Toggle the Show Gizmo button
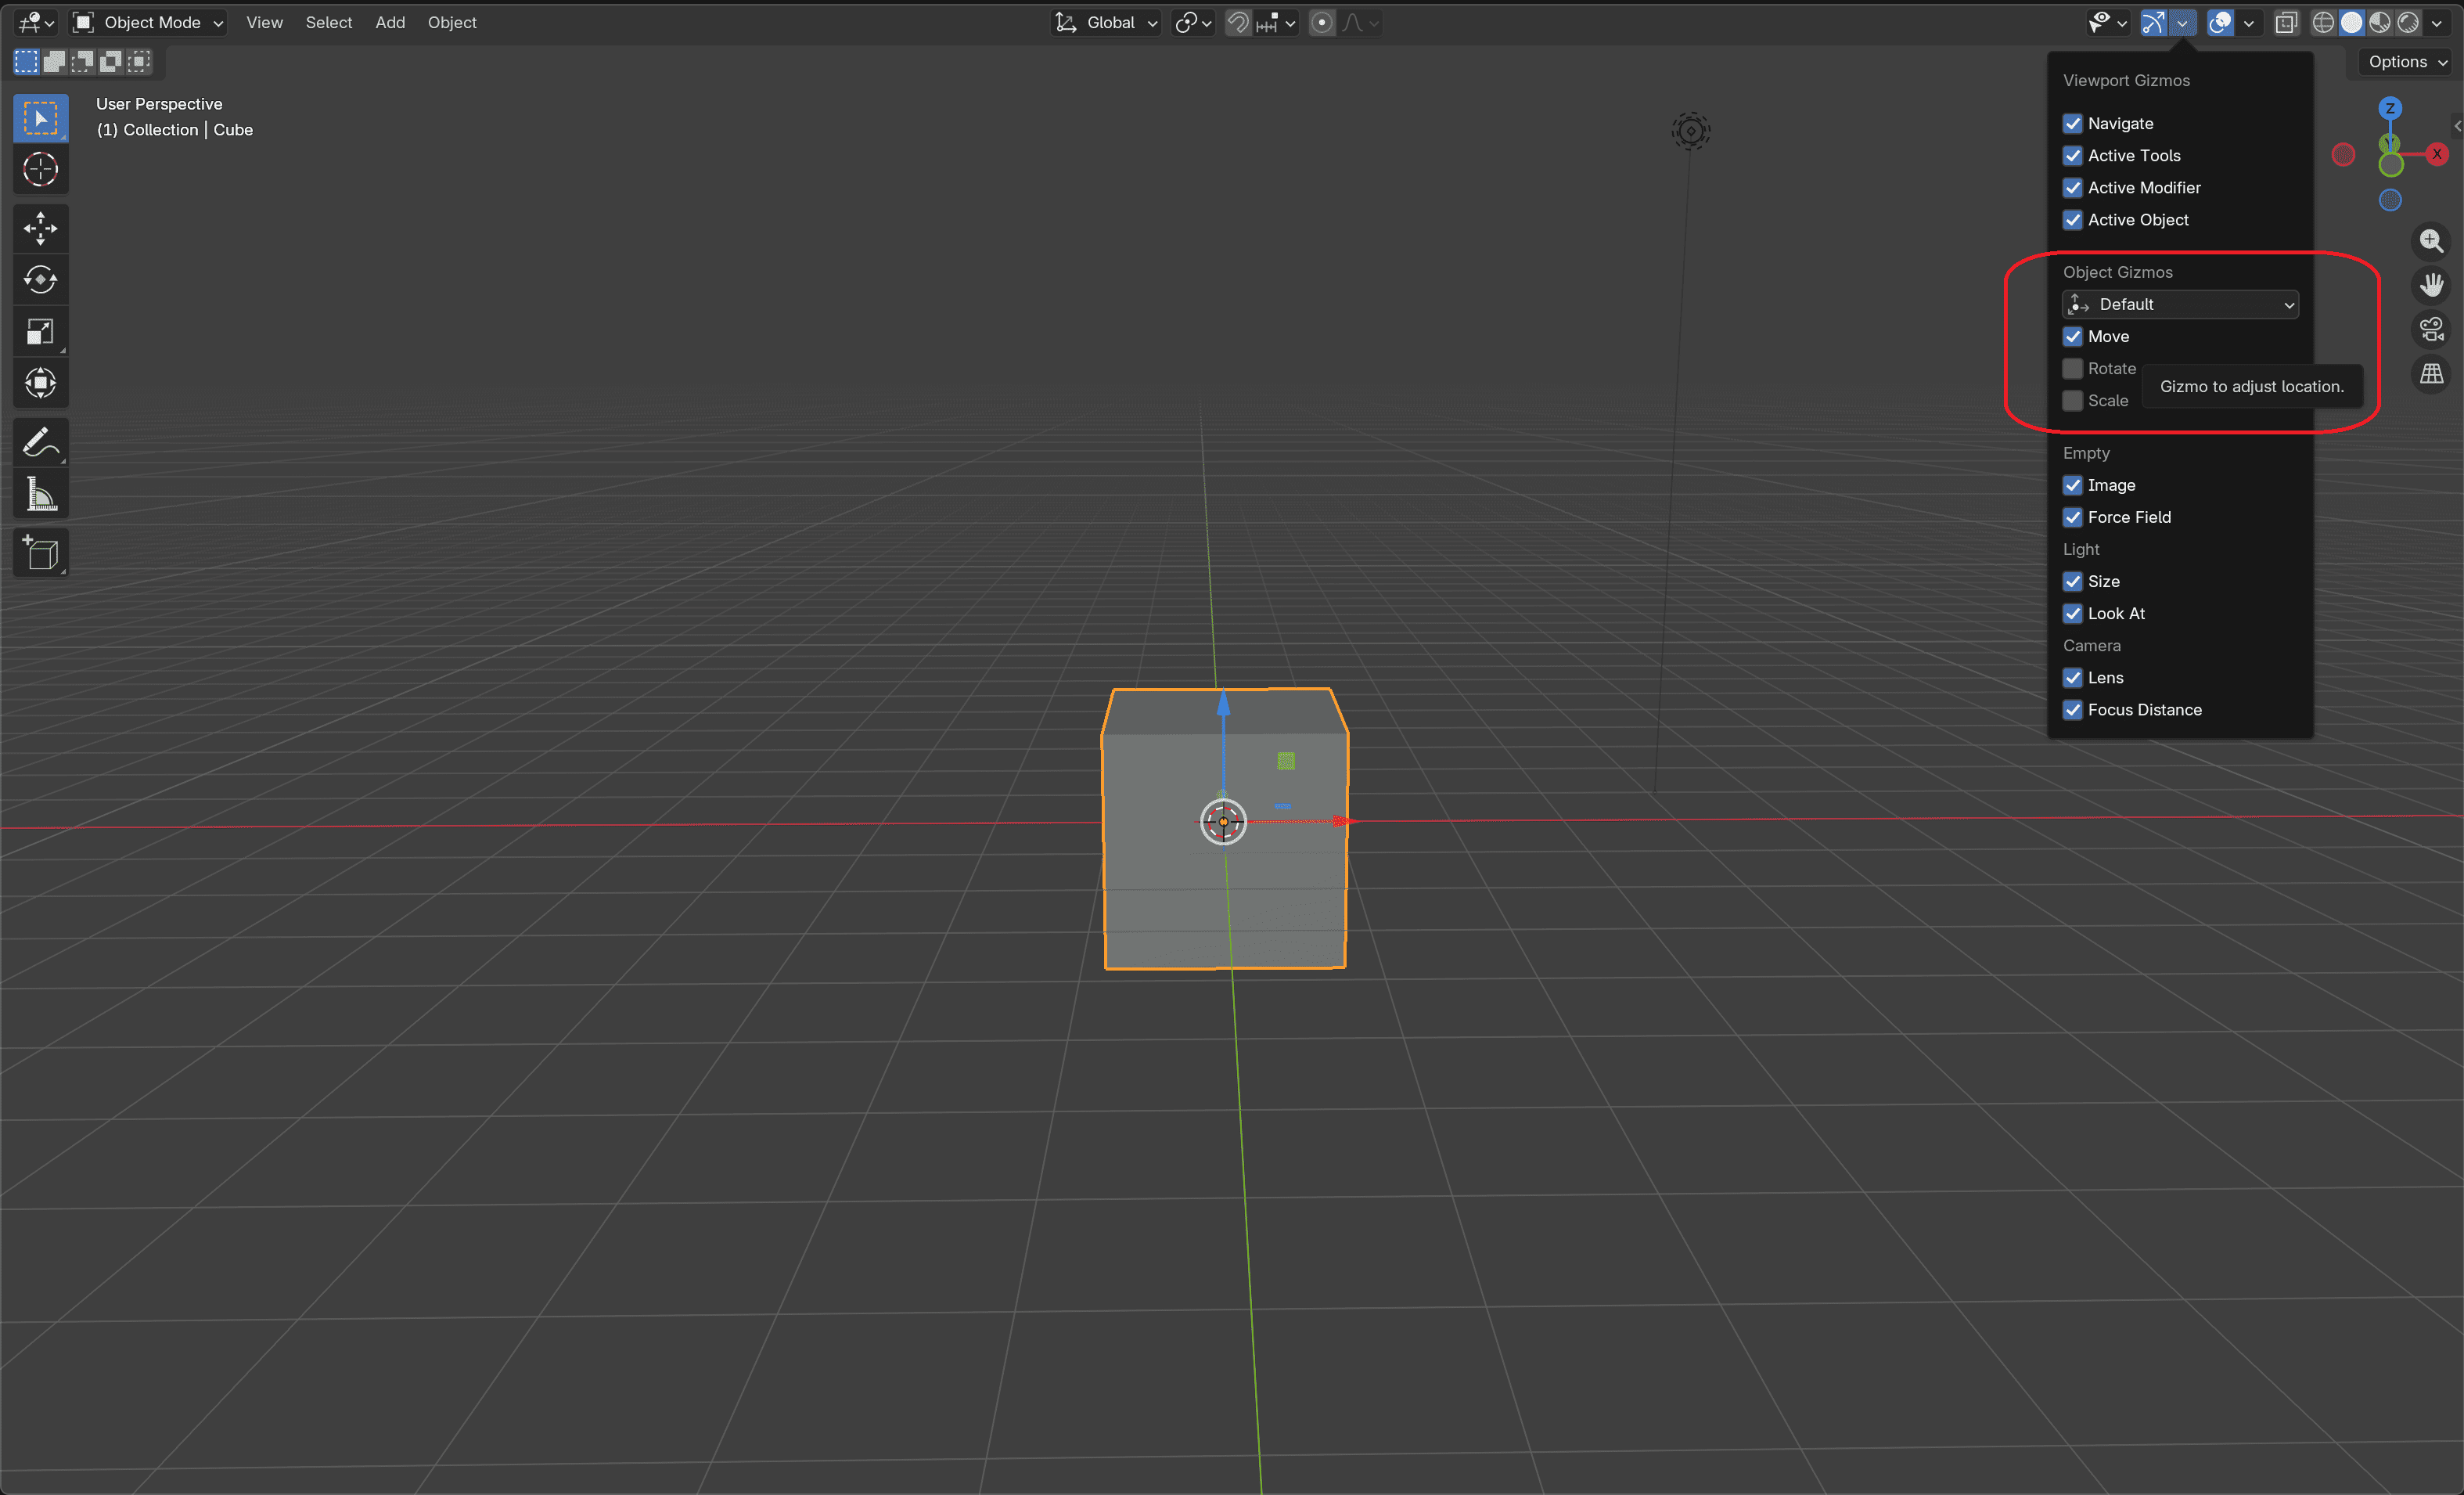This screenshot has width=2464, height=1495. (2153, 22)
